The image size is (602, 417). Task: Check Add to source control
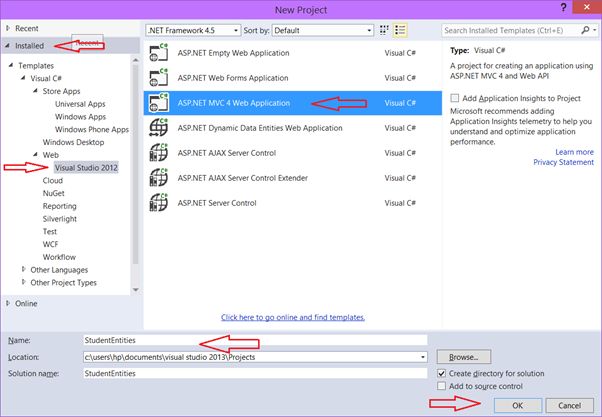click(x=442, y=386)
